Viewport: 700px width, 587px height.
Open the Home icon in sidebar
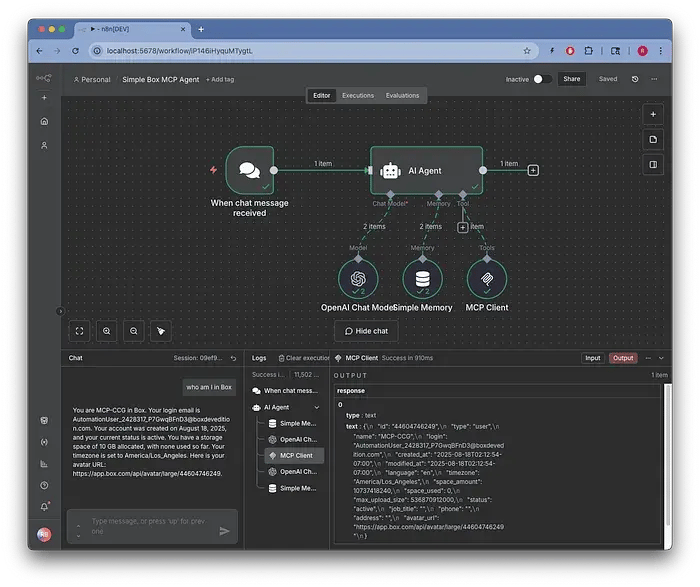point(44,121)
